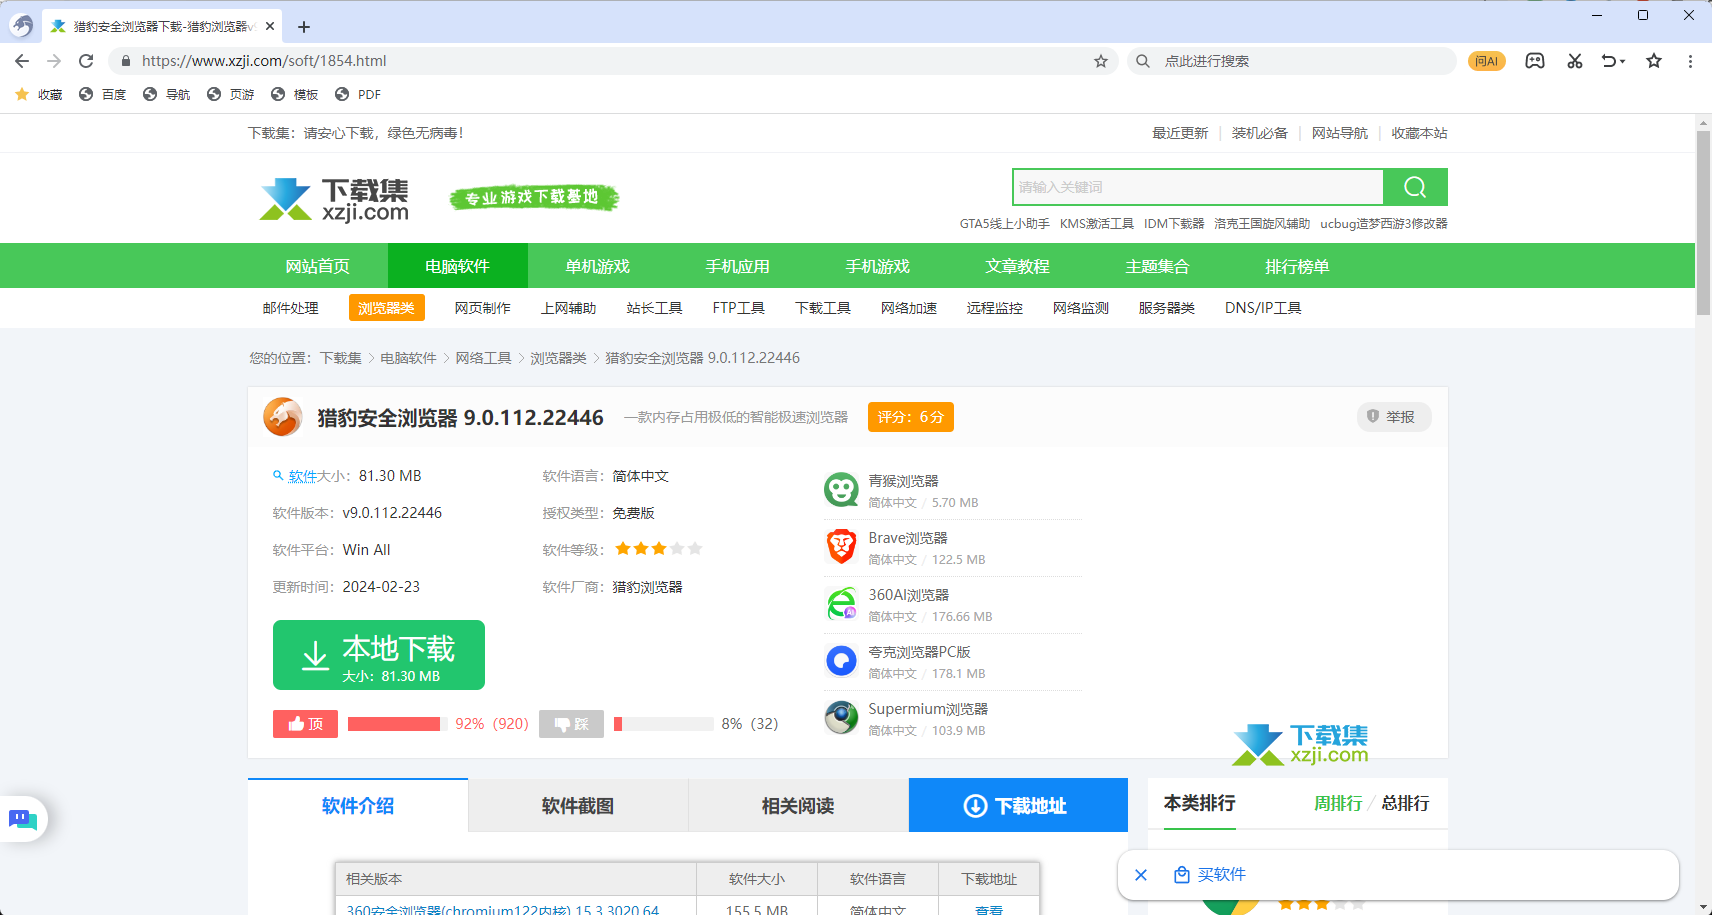Open the 夸克浏览器PC版 icon
Screen dimensions: 1712x915
(x=842, y=662)
